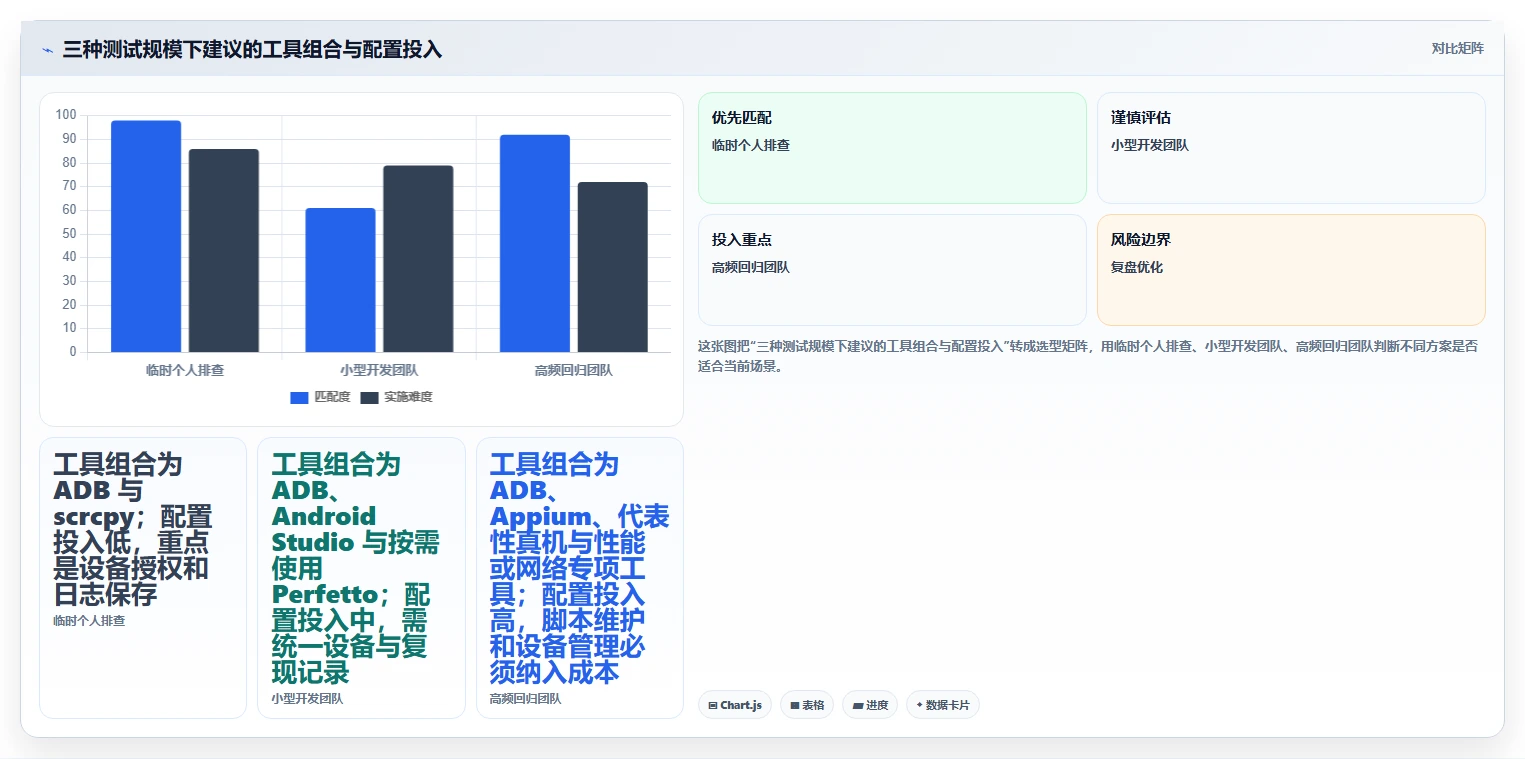The image size is (1525, 759).
Task: Select the green Android Studio 与 Perfetto card
Action: click(x=361, y=578)
